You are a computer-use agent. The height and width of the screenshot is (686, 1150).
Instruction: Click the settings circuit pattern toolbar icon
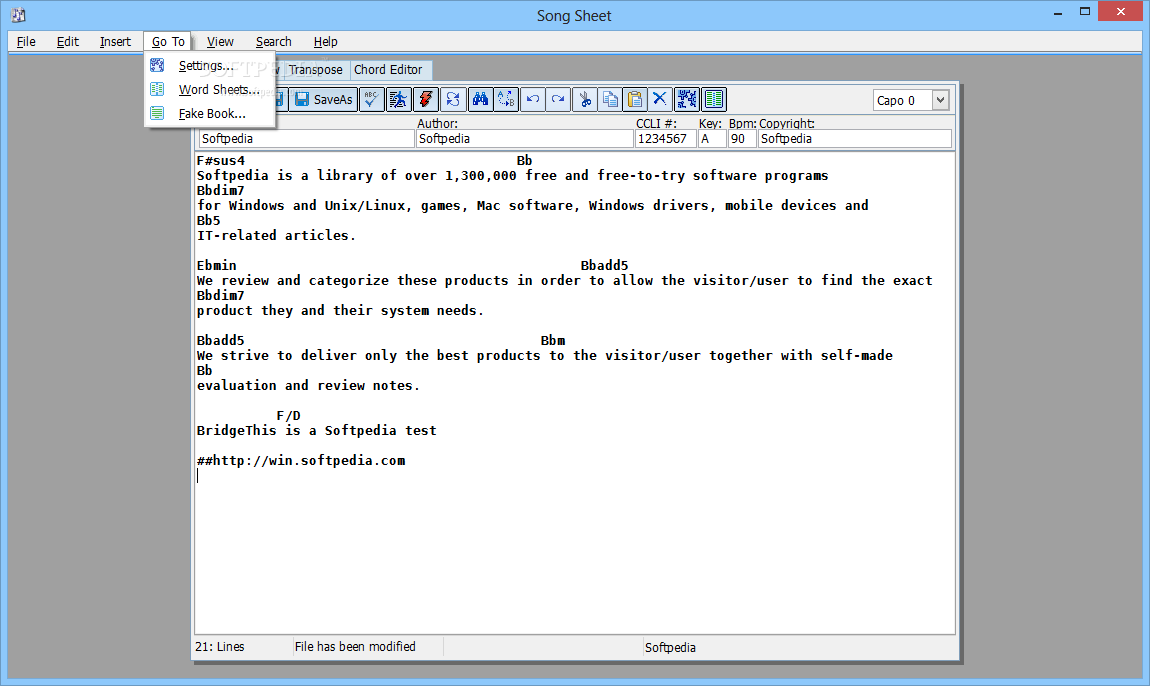[x=686, y=100]
